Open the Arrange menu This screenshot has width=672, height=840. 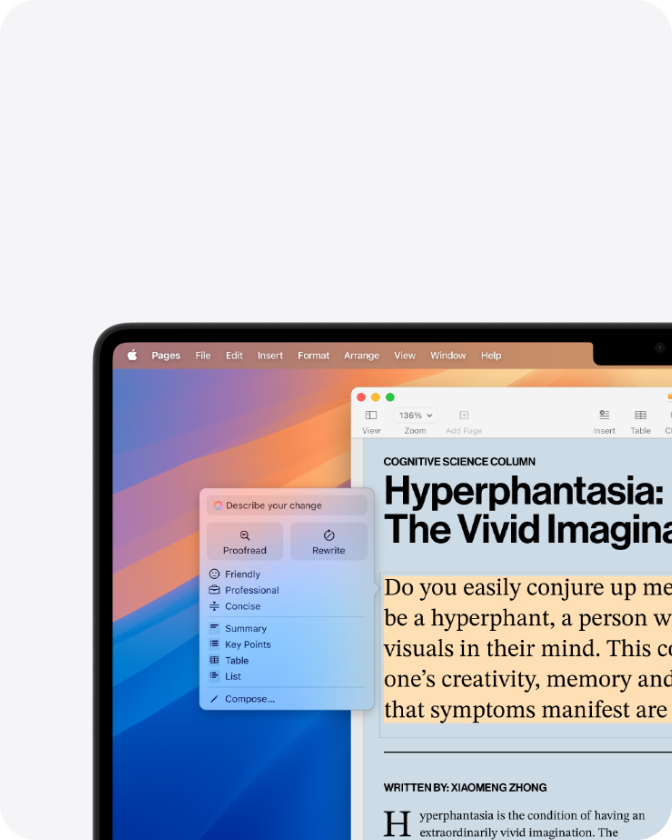361,355
